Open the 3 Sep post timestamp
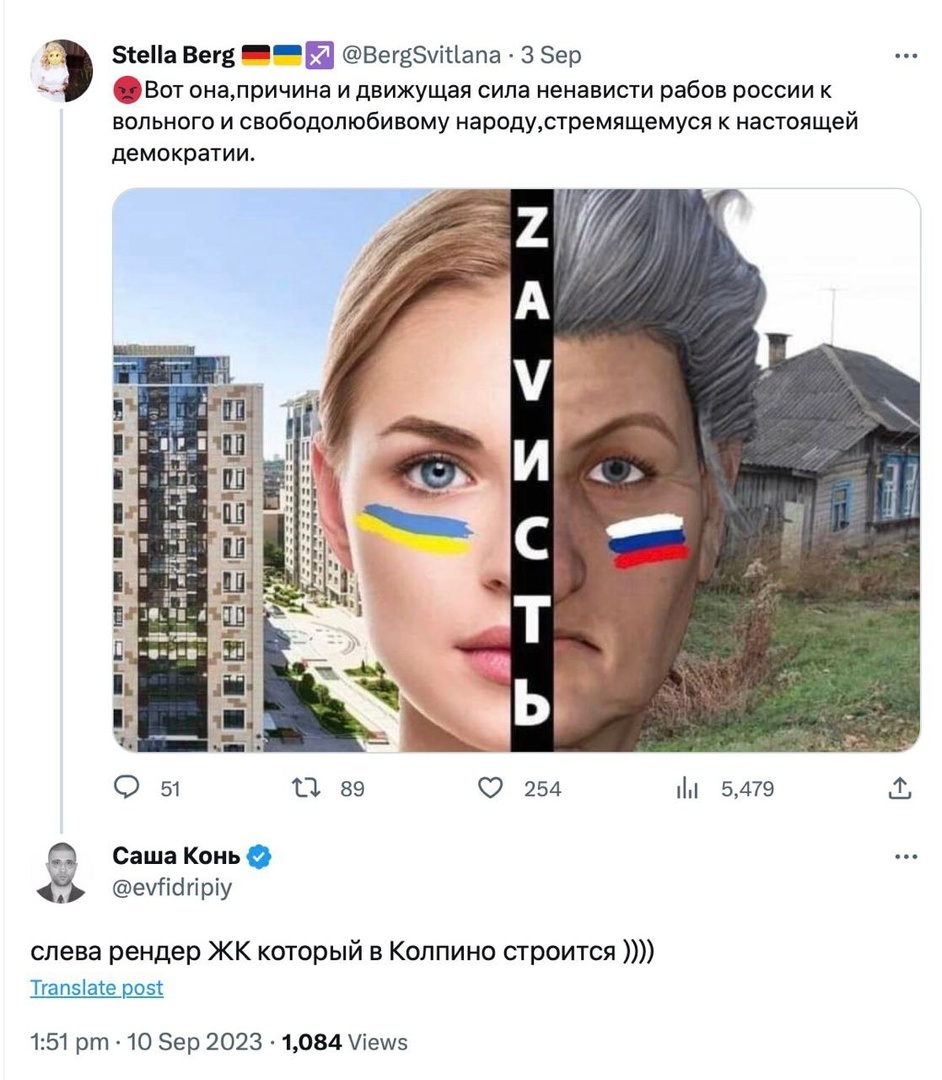 [551, 55]
